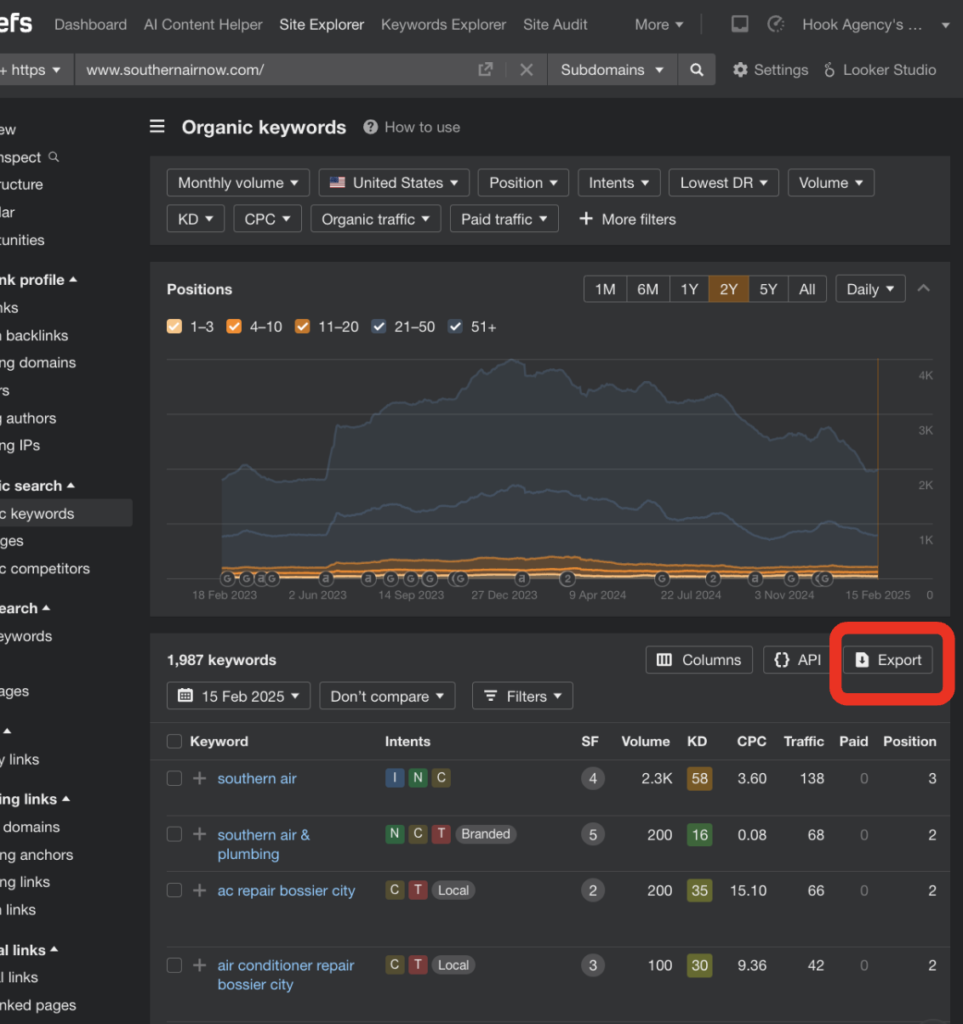The image size is (963, 1024).
Task: Open the API button
Action: (797, 660)
